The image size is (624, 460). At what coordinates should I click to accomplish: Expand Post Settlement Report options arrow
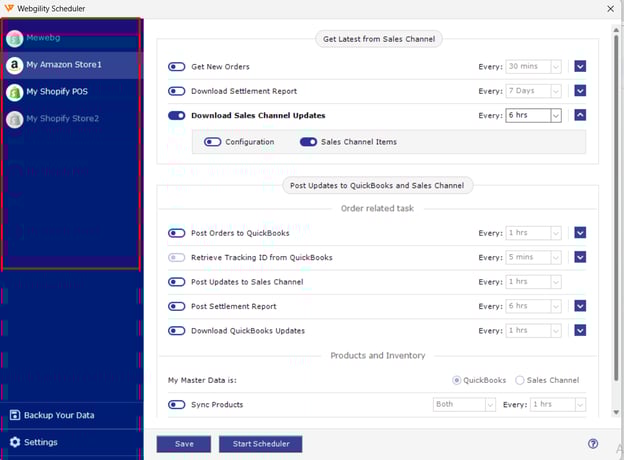click(x=580, y=306)
